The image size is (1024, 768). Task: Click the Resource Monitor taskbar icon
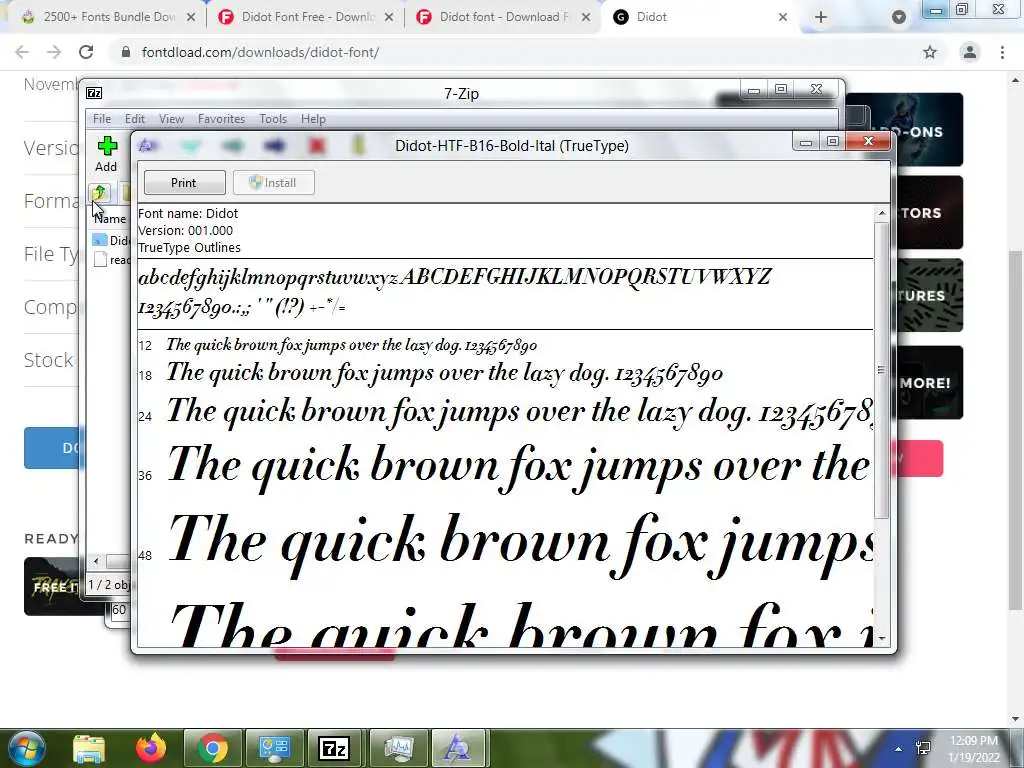tap(398, 748)
